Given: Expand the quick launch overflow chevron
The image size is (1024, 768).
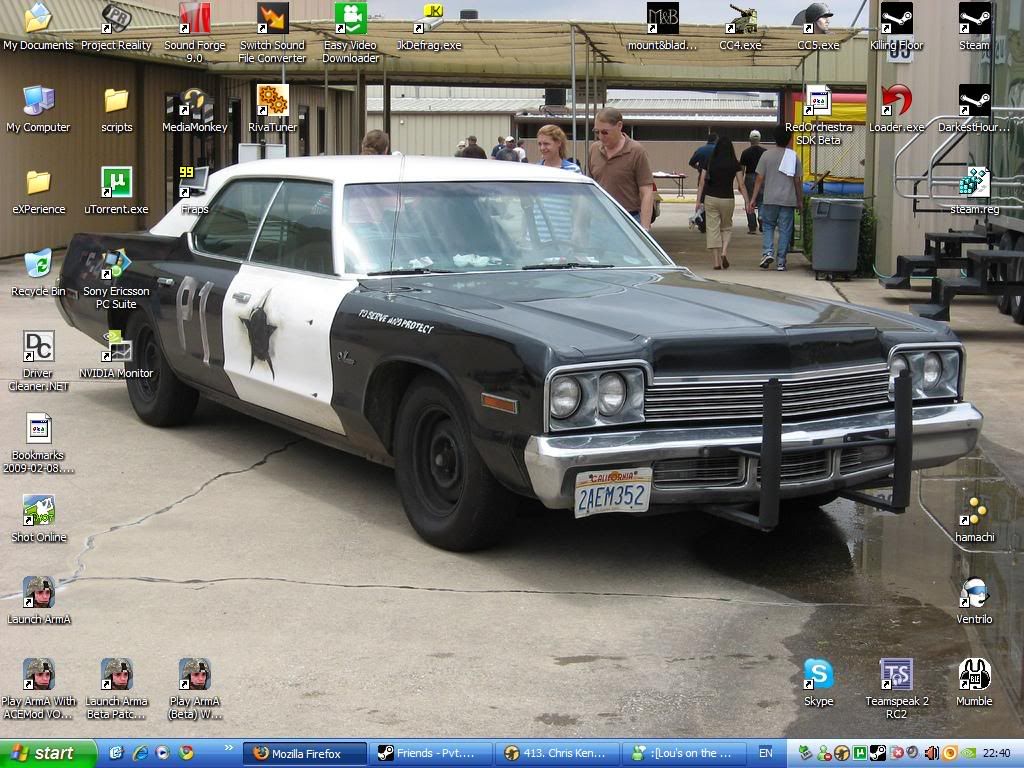Looking at the screenshot, I should [x=228, y=750].
